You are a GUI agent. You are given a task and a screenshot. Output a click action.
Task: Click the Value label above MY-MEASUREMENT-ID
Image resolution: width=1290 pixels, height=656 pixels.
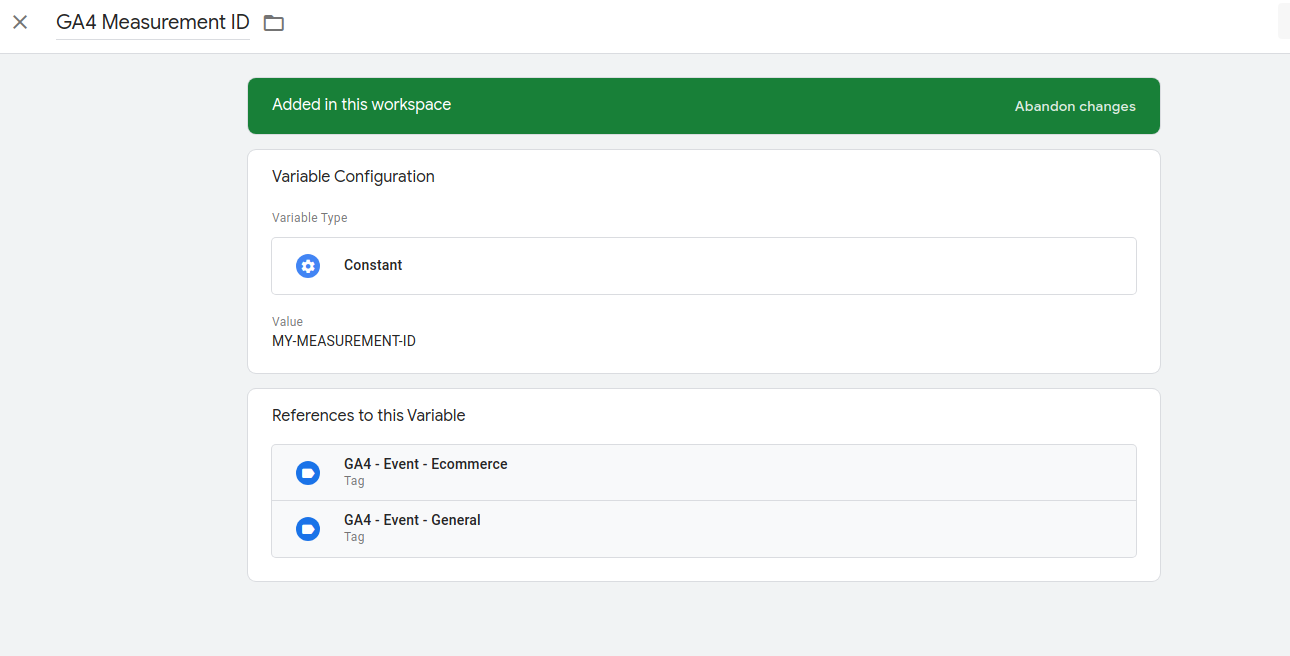coord(287,322)
